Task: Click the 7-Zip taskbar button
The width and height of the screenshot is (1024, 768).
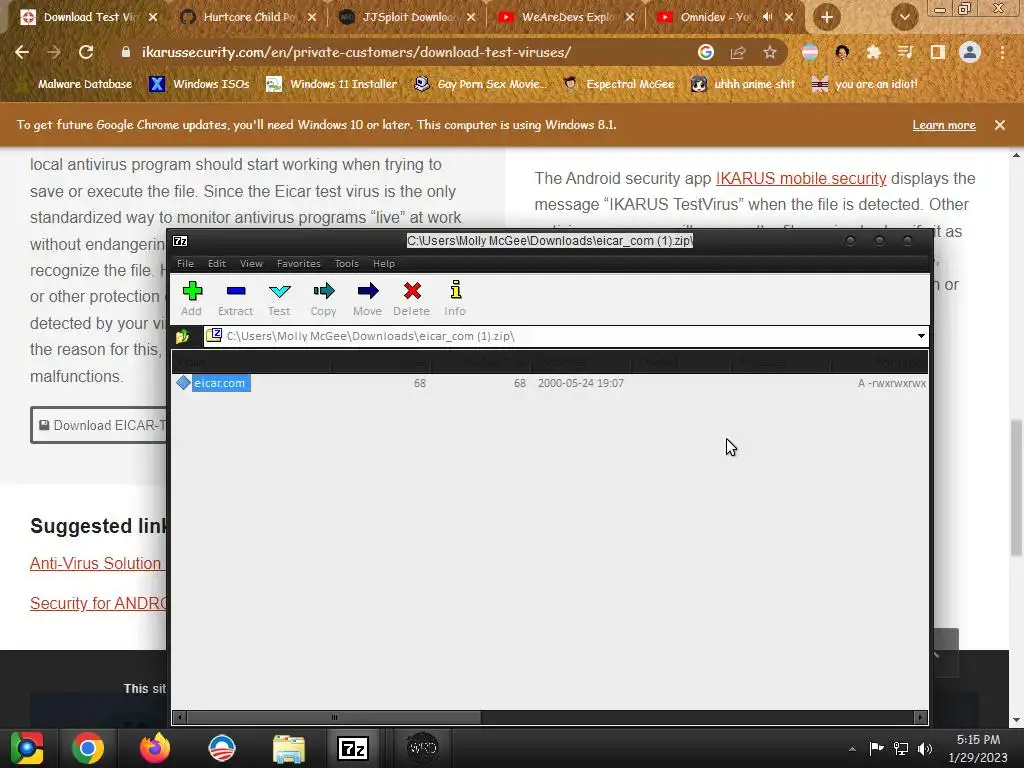Action: click(x=353, y=748)
